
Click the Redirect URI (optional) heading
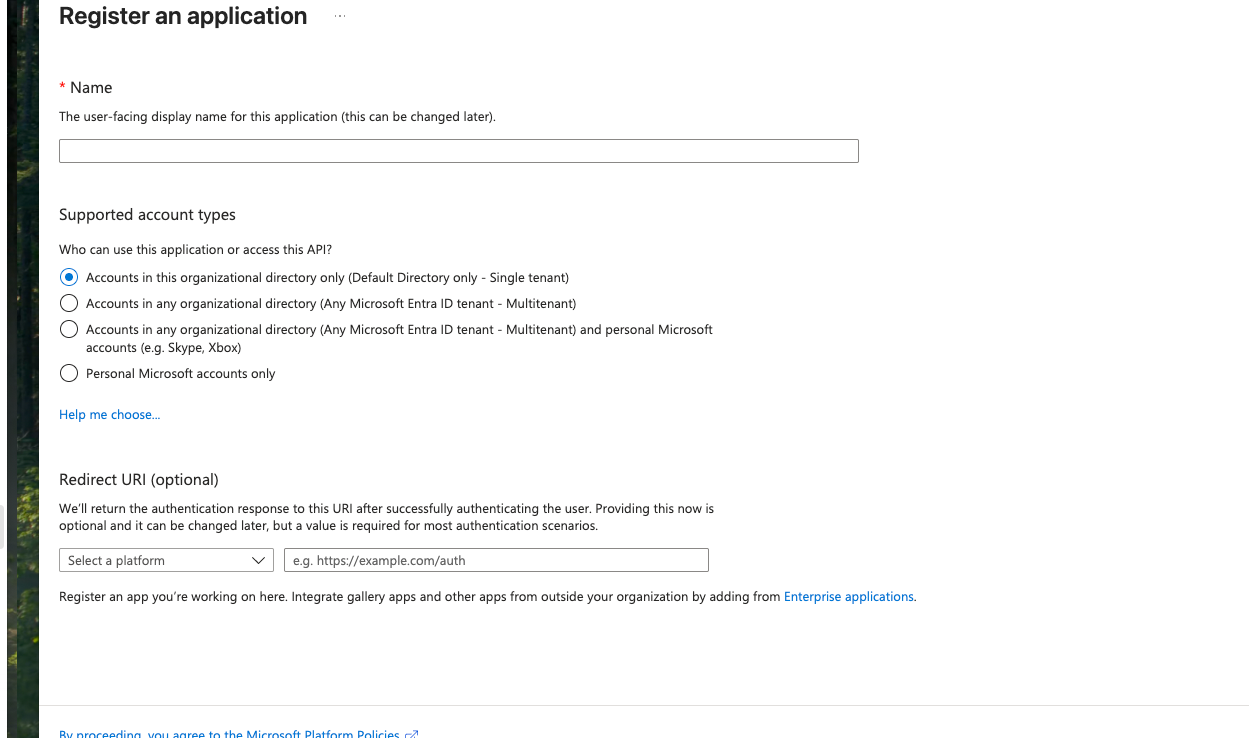(x=139, y=479)
